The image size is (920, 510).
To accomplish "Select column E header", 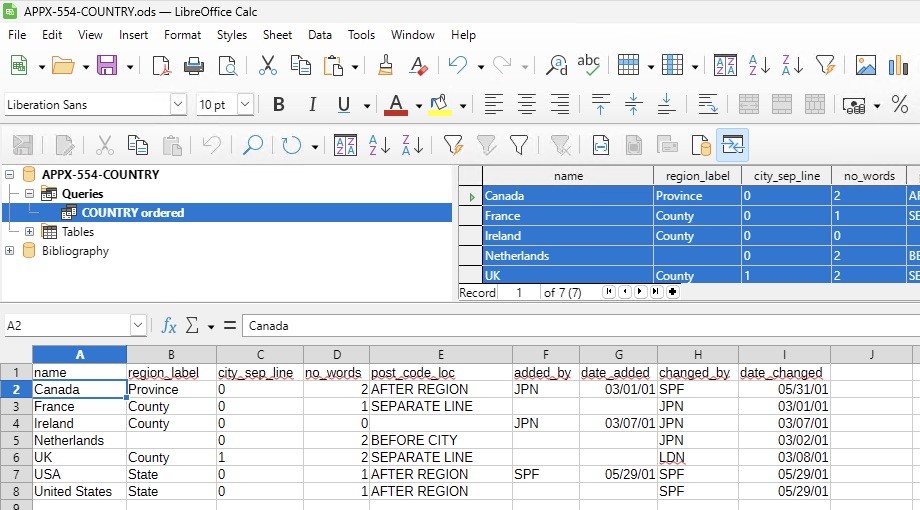I will (x=441, y=354).
